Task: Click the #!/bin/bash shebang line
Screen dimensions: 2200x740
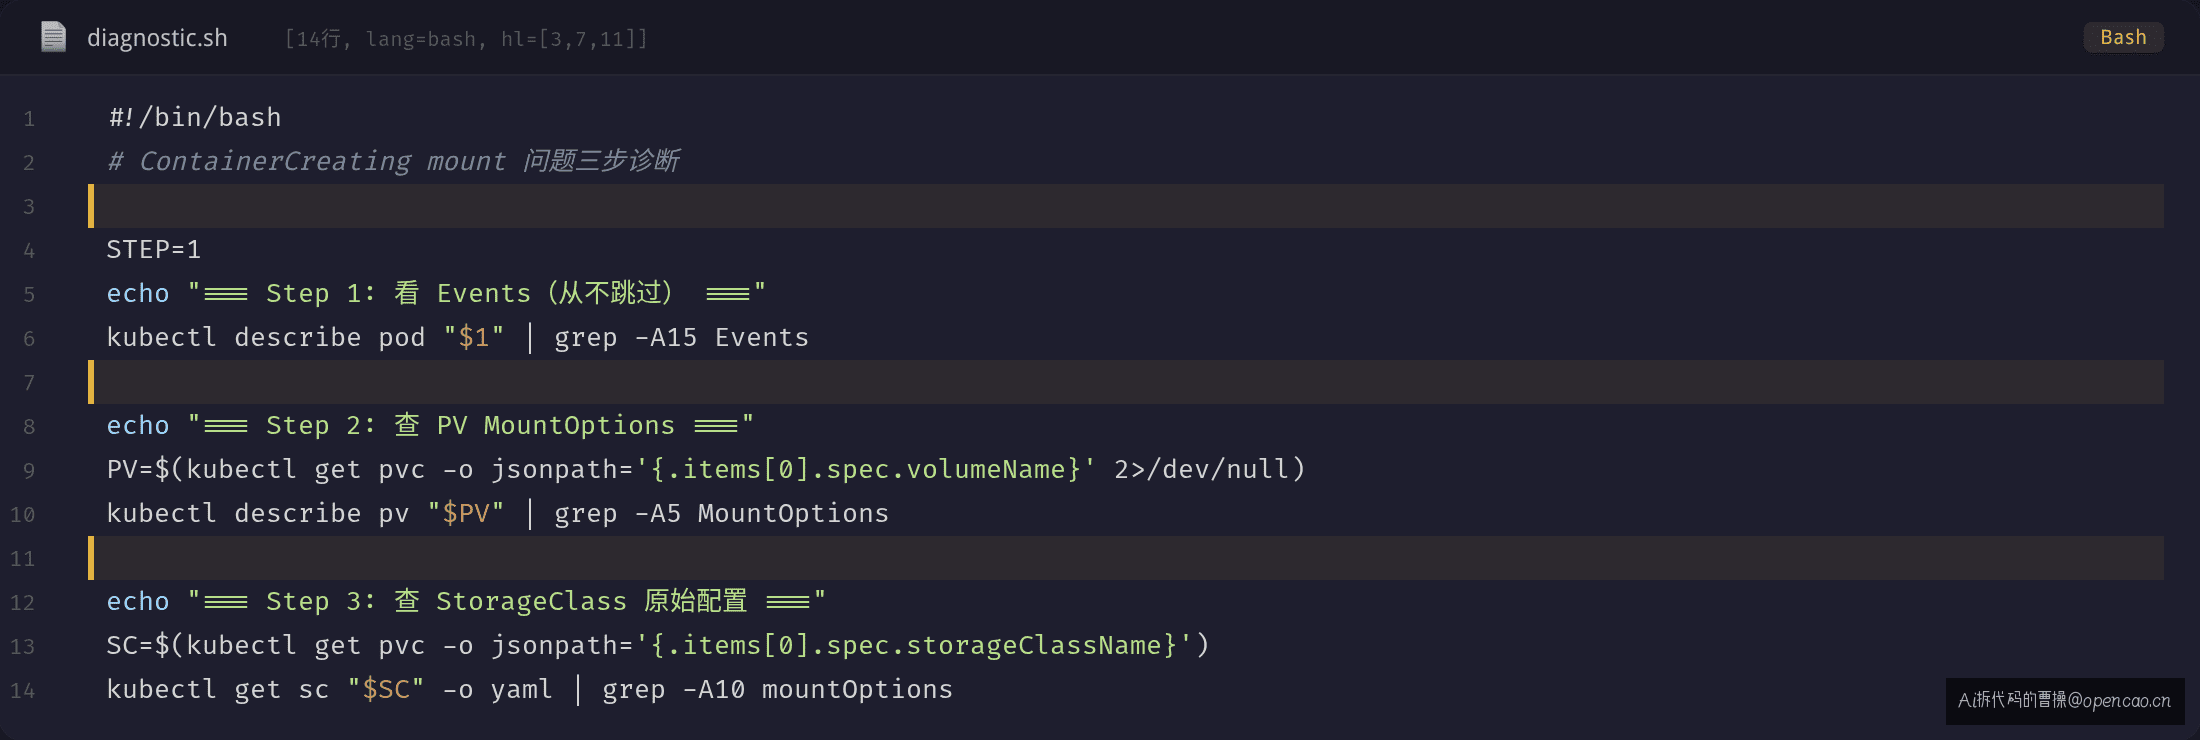Action: pyautogui.click(x=195, y=118)
